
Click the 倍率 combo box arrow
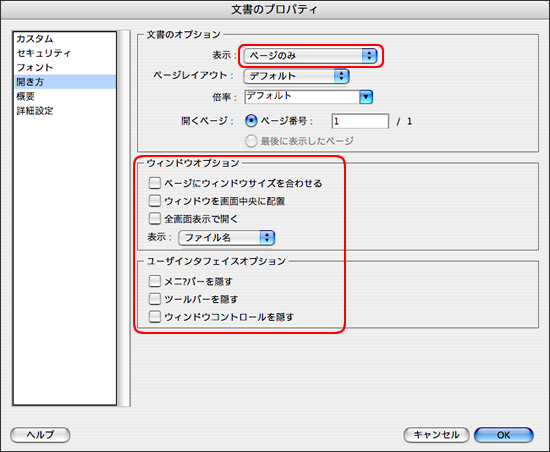tap(366, 97)
